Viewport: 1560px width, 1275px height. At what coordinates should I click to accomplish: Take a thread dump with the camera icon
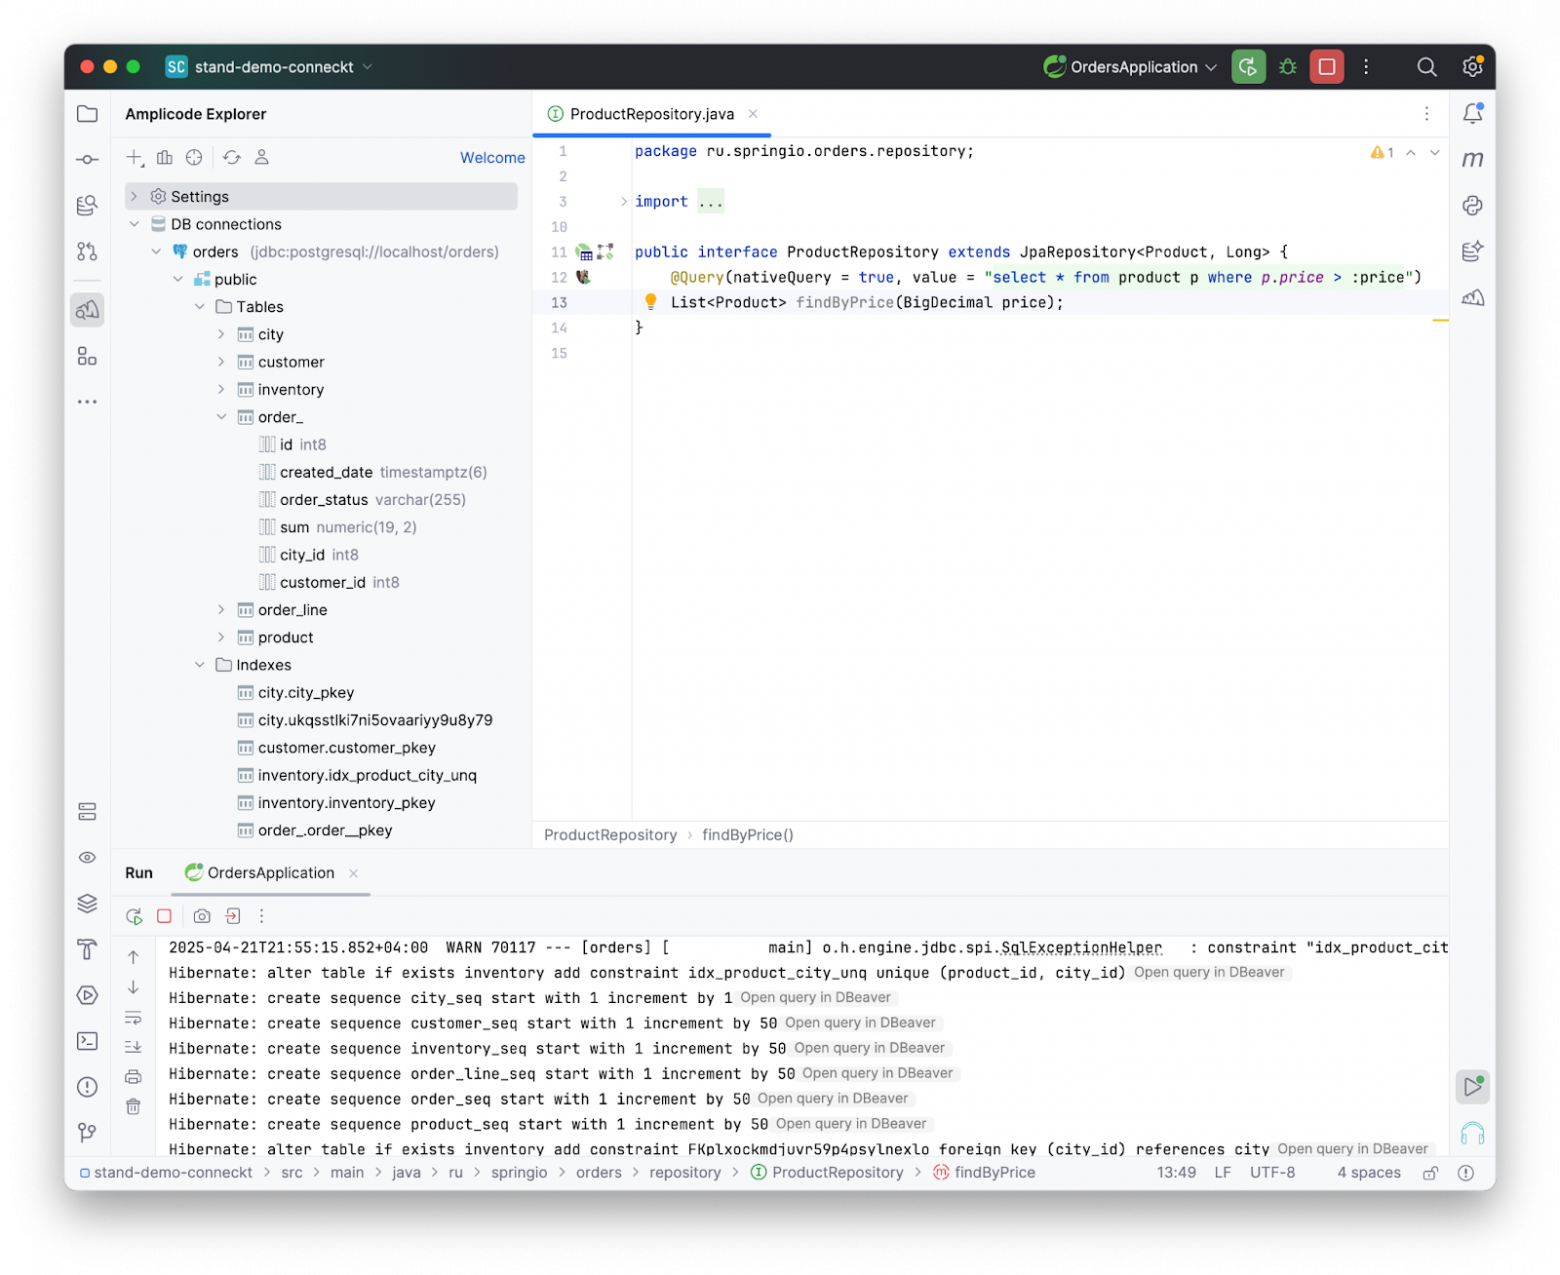(202, 916)
